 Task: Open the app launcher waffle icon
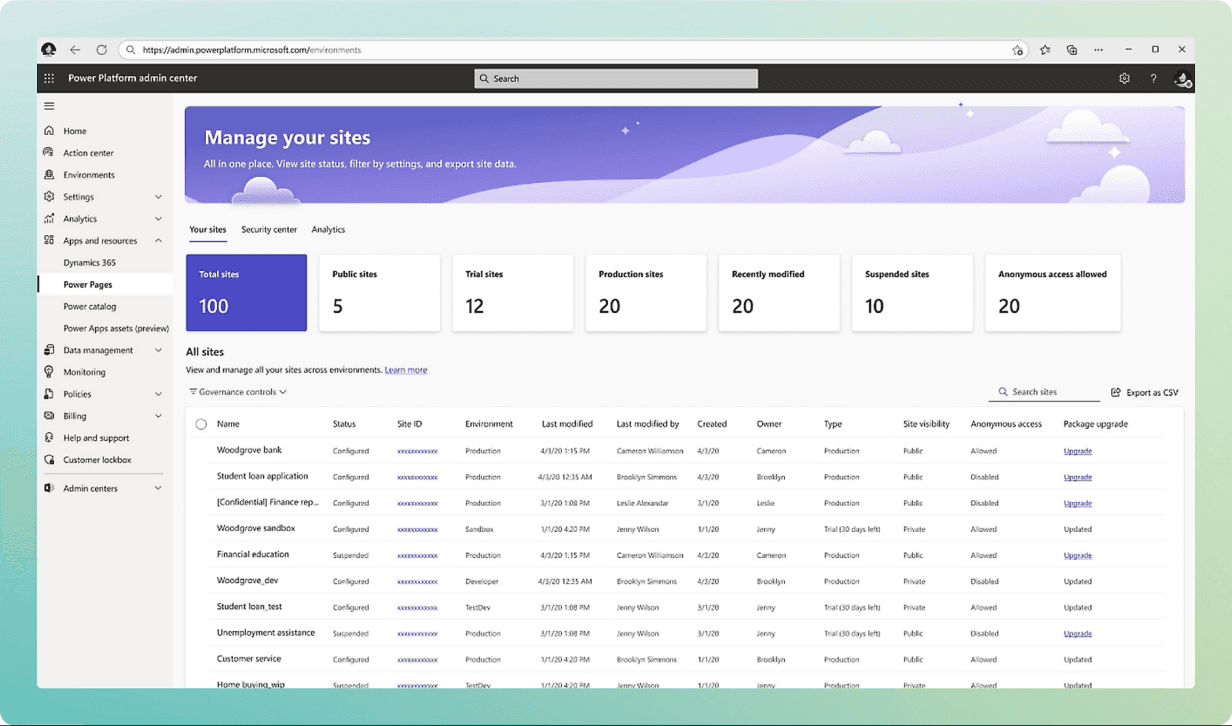pyautogui.click(x=49, y=78)
